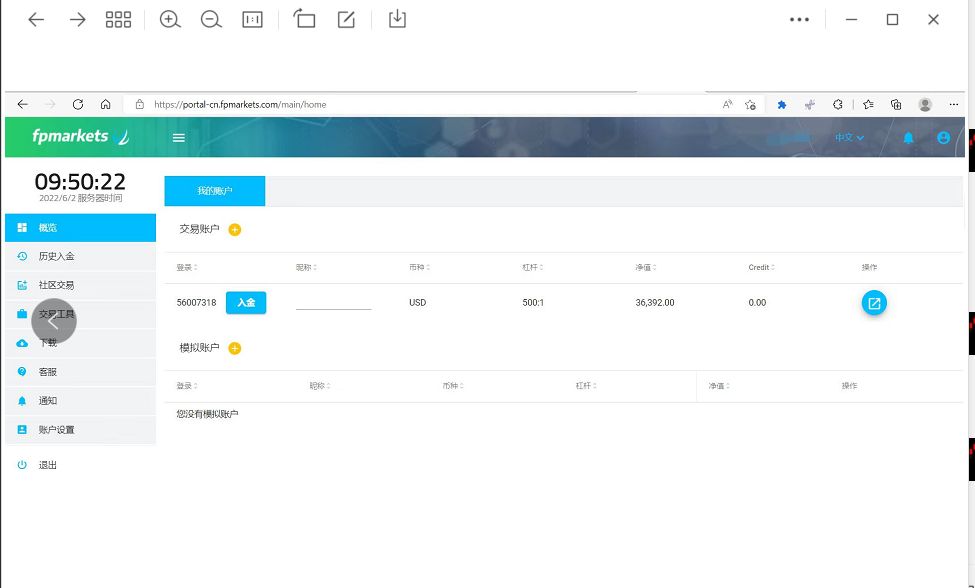Click the hamburger menu icon beside fpmarkets logo
The width and height of the screenshot is (975, 588).
coord(179,138)
